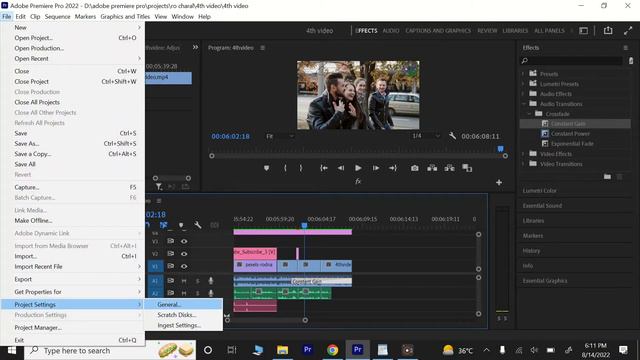The height and width of the screenshot is (360, 640).
Task: Click Save As in File menu
Action: 73,144
